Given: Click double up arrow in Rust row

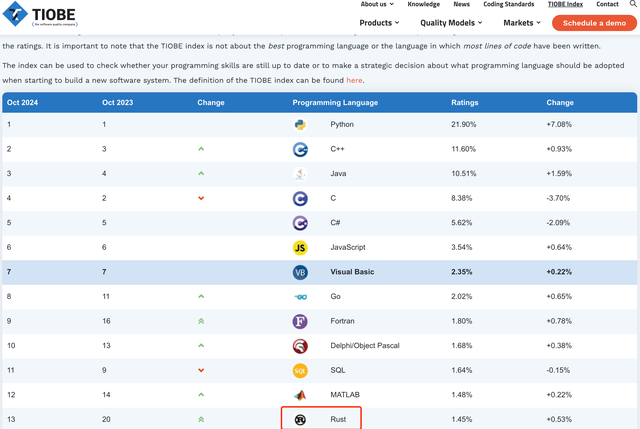Looking at the screenshot, I should (x=201, y=420).
